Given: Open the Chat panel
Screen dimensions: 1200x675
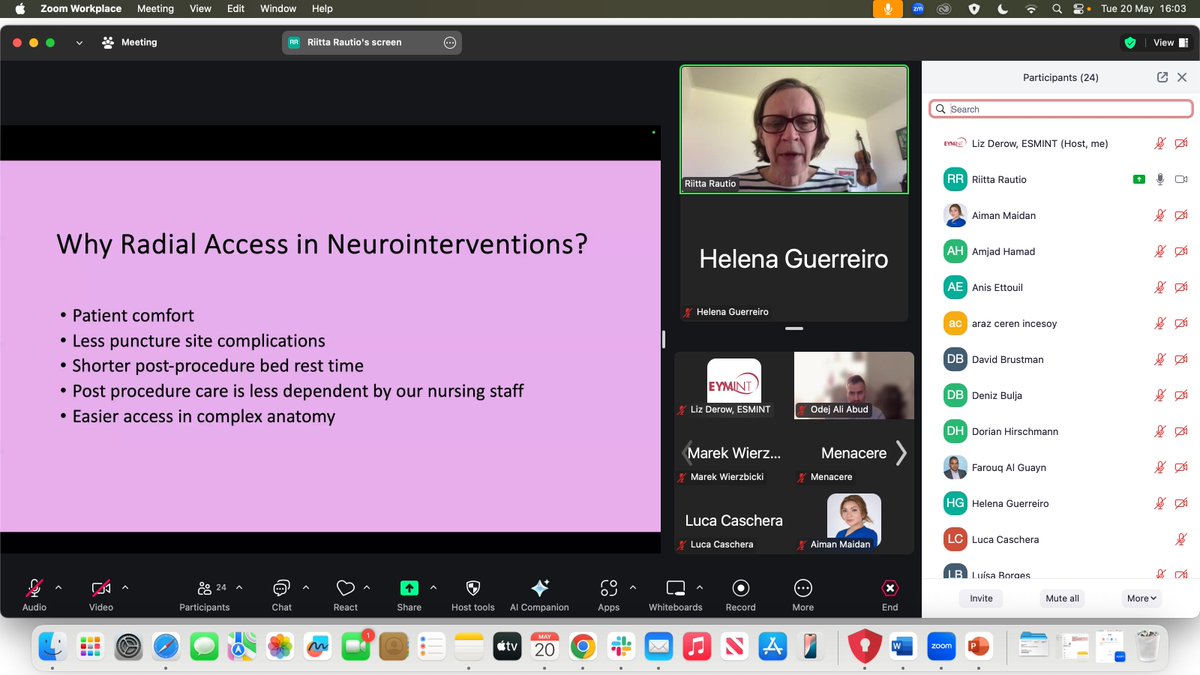Looking at the screenshot, I should (x=282, y=589).
